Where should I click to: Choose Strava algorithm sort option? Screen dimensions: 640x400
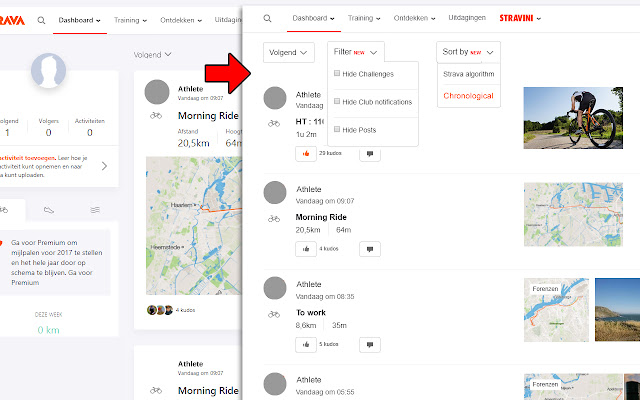click(469, 74)
